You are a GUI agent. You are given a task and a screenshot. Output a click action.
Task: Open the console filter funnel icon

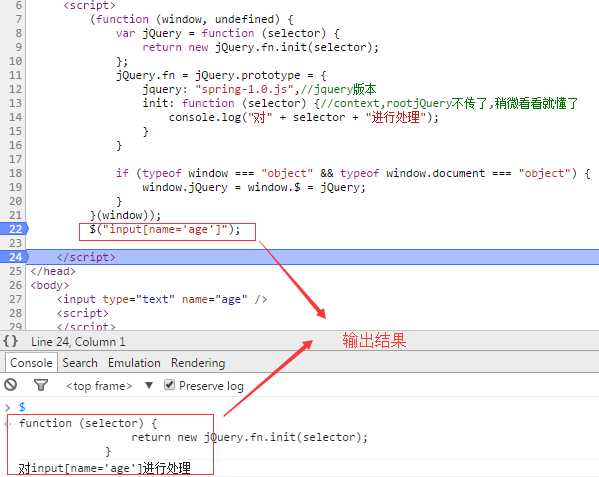(41, 385)
